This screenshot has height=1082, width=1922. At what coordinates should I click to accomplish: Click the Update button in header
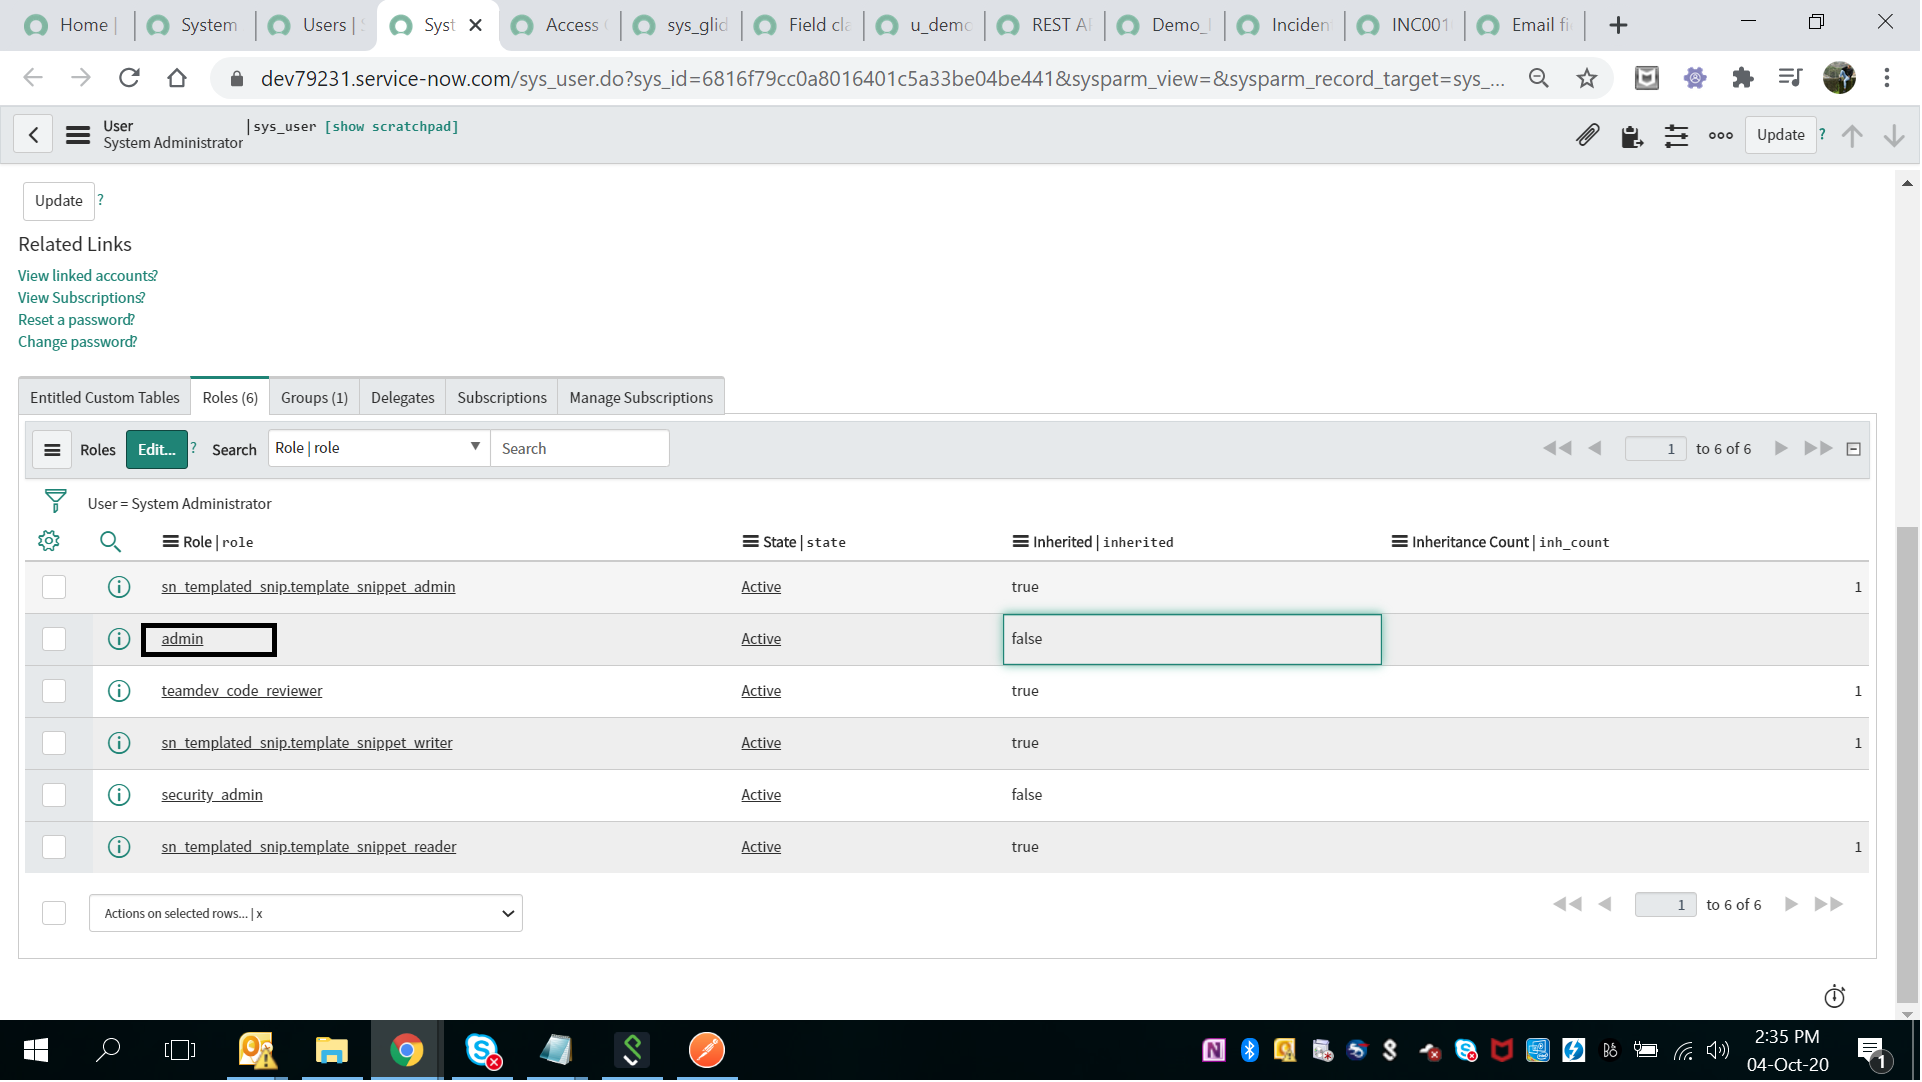coord(1781,135)
